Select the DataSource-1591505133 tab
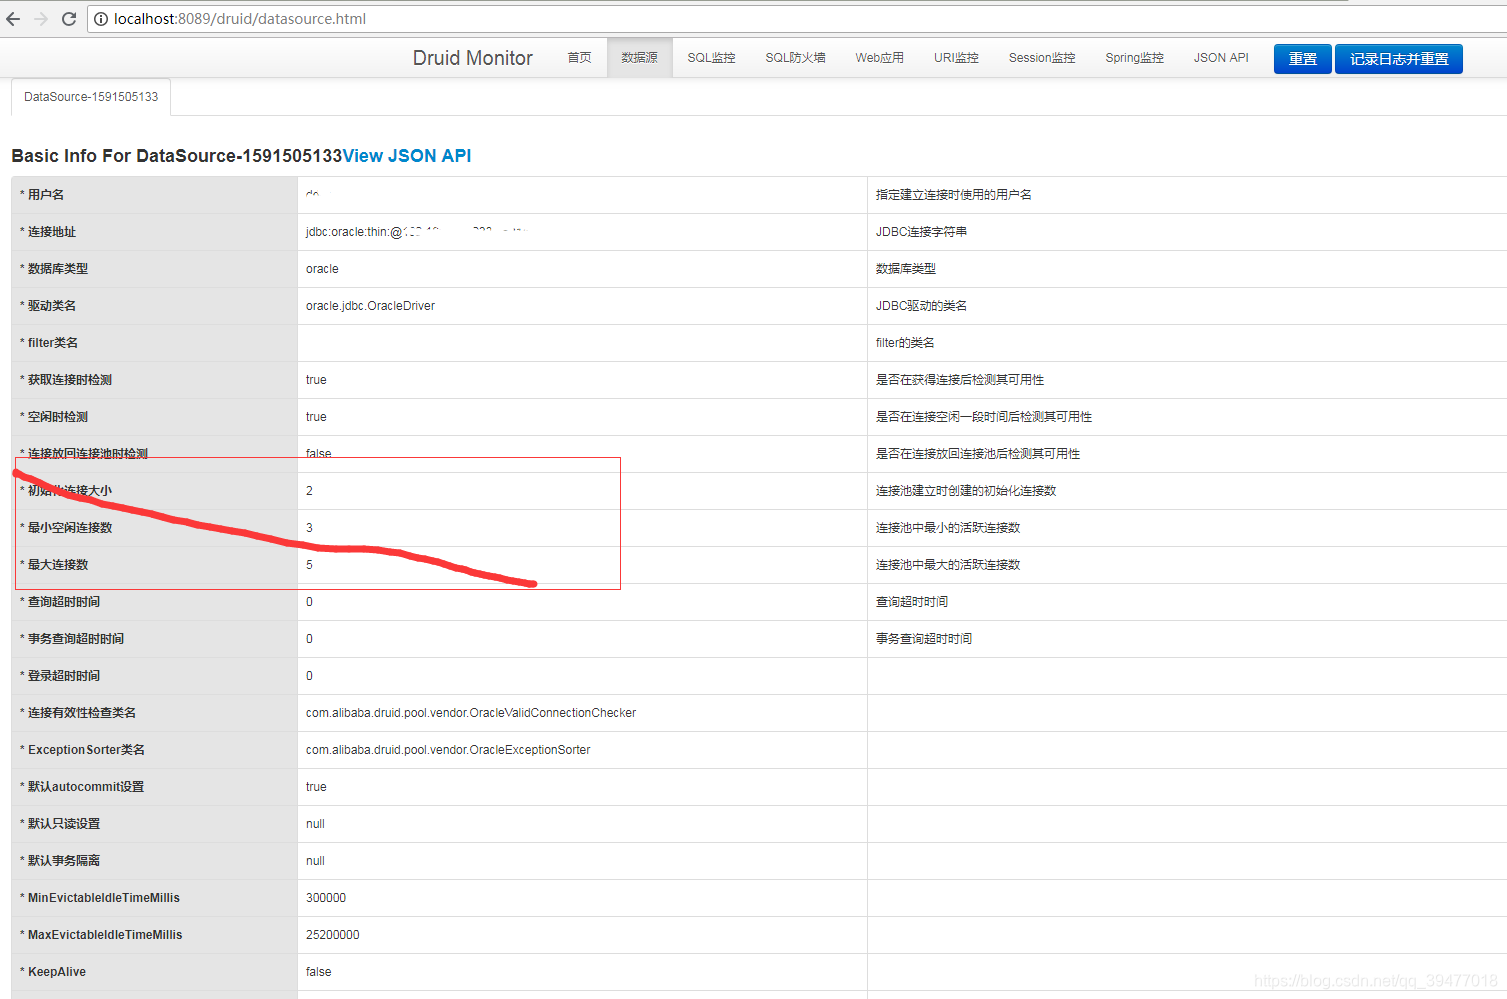The image size is (1507, 999). click(91, 97)
